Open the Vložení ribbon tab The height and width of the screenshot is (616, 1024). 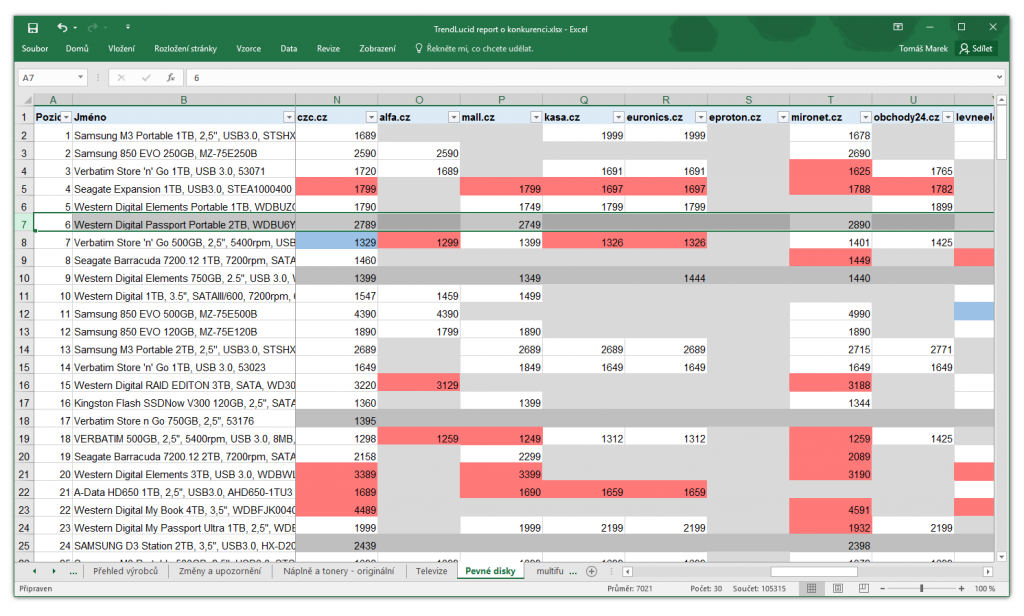[x=121, y=48]
